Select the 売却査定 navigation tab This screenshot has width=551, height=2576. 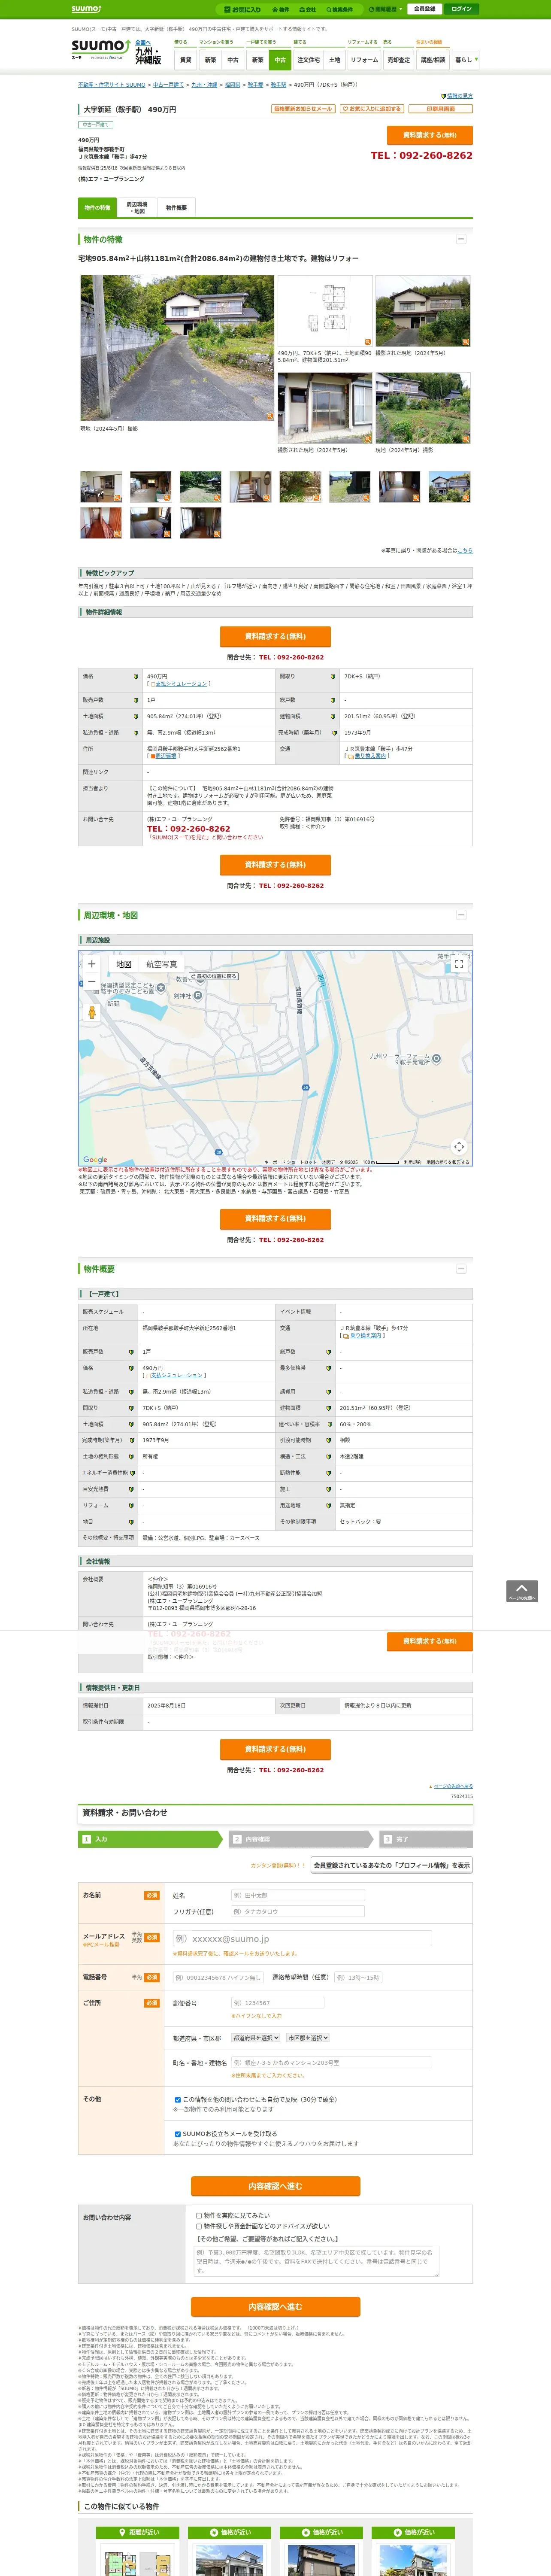[399, 60]
